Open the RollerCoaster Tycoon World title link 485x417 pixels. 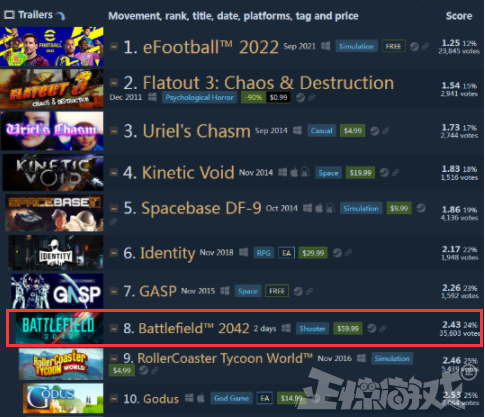[x=225, y=358]
